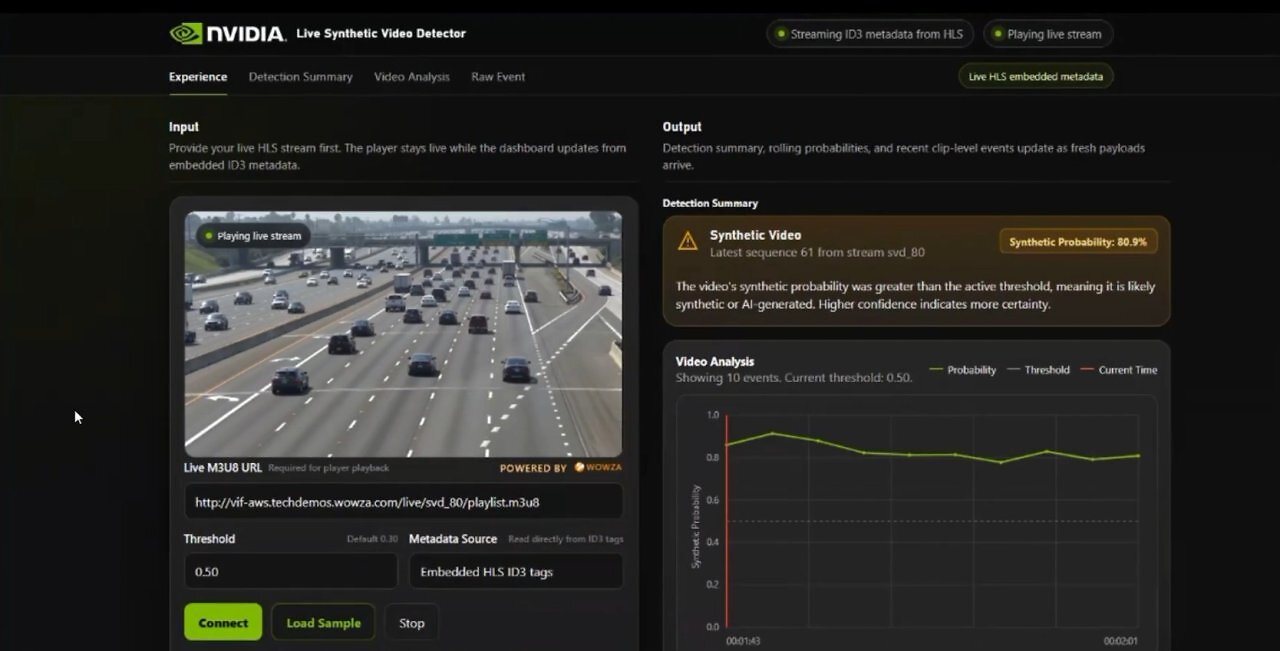Open the Raw Event tab
This screenshot has width=1280, height=651.
(498, 77)
